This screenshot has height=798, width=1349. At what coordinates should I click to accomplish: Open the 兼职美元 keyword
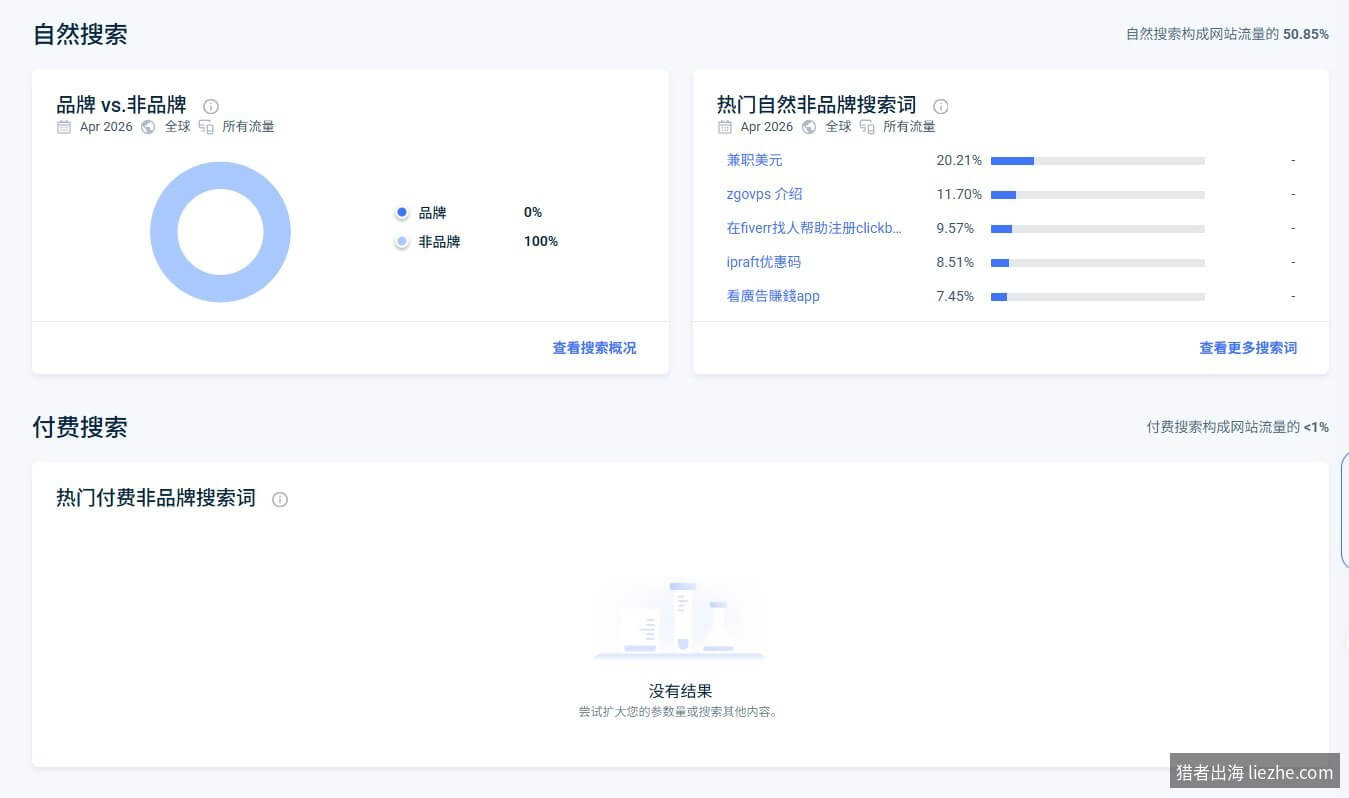click(754, 160)
